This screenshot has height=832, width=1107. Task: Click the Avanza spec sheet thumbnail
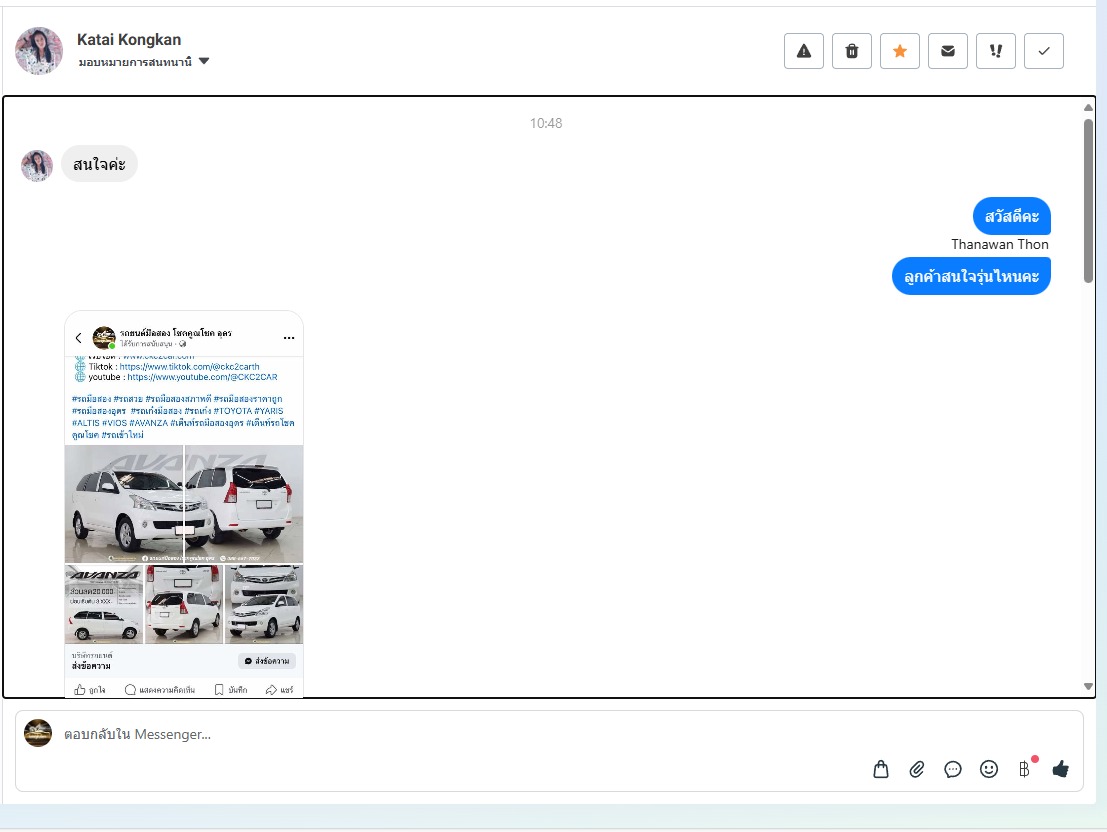click(x=104, y=605)
